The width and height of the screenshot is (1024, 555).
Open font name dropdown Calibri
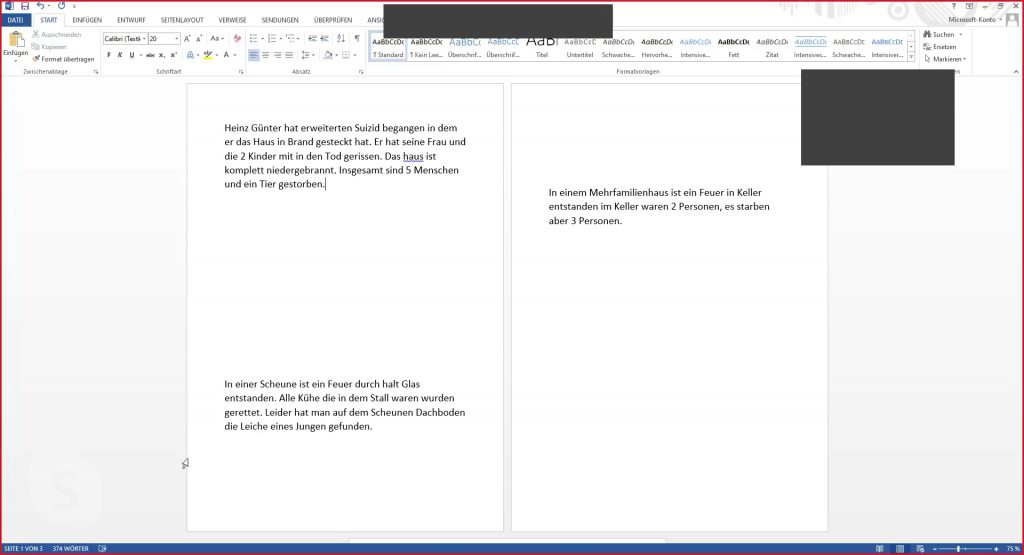click(144, 39)
